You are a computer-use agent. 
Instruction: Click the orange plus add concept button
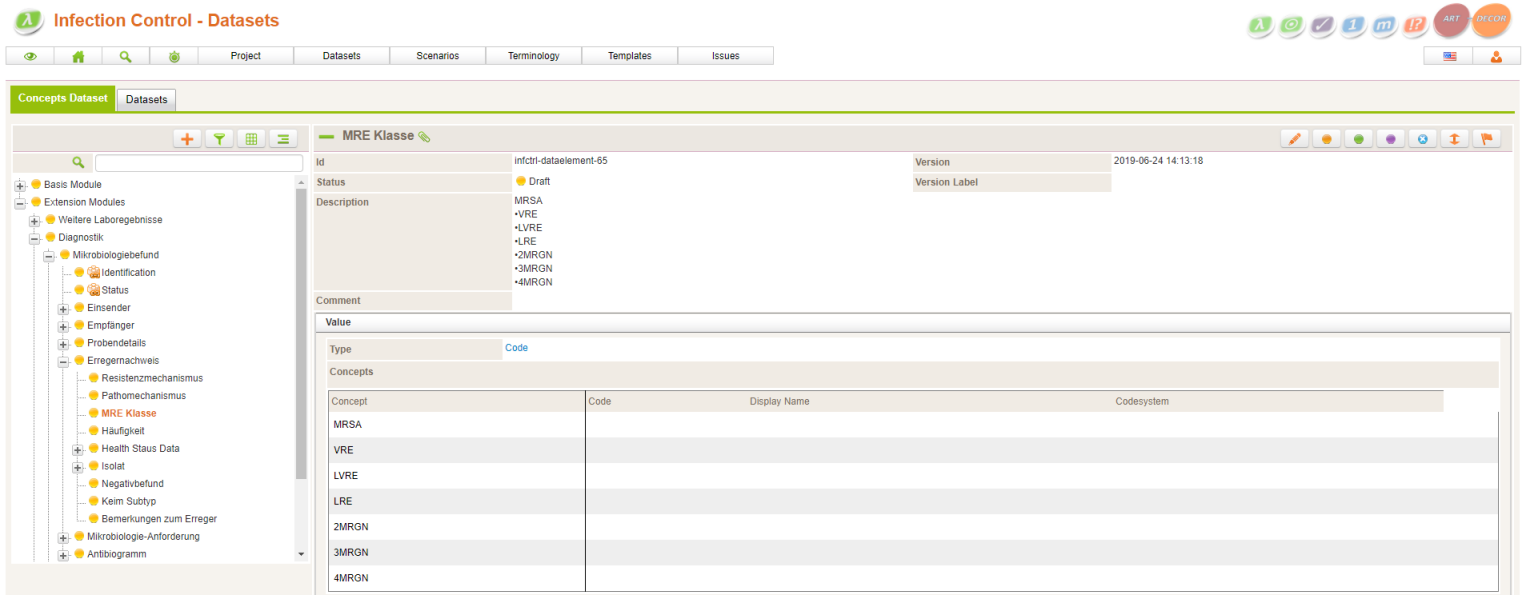pyautogui.click(x=187, y=139)
